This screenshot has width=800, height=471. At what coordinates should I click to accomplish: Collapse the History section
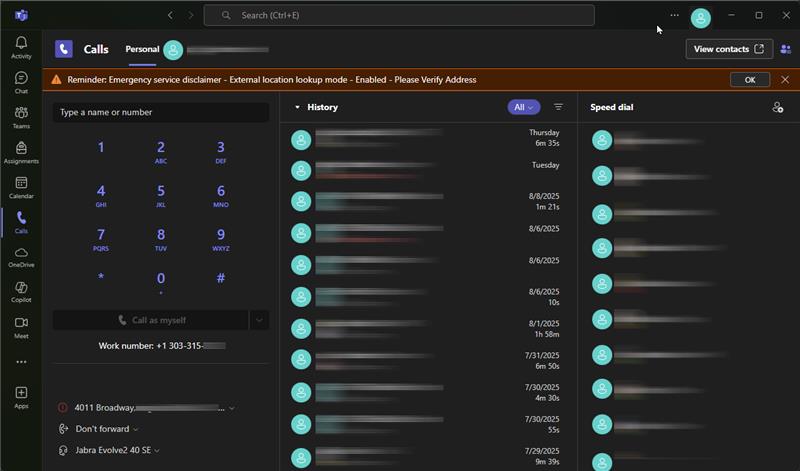297,107
